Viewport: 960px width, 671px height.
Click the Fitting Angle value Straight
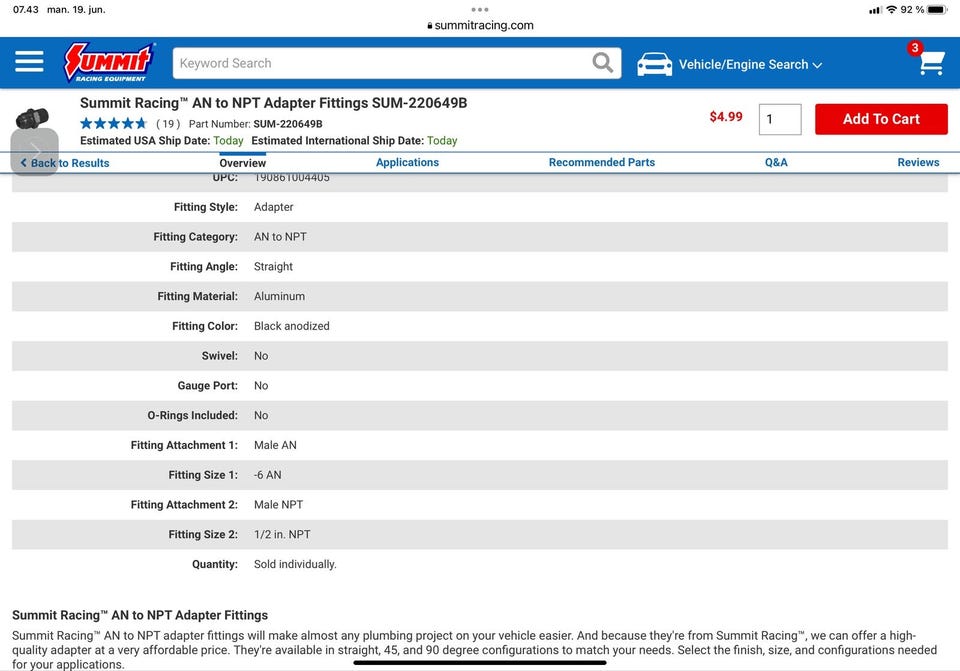click(273, 266)
